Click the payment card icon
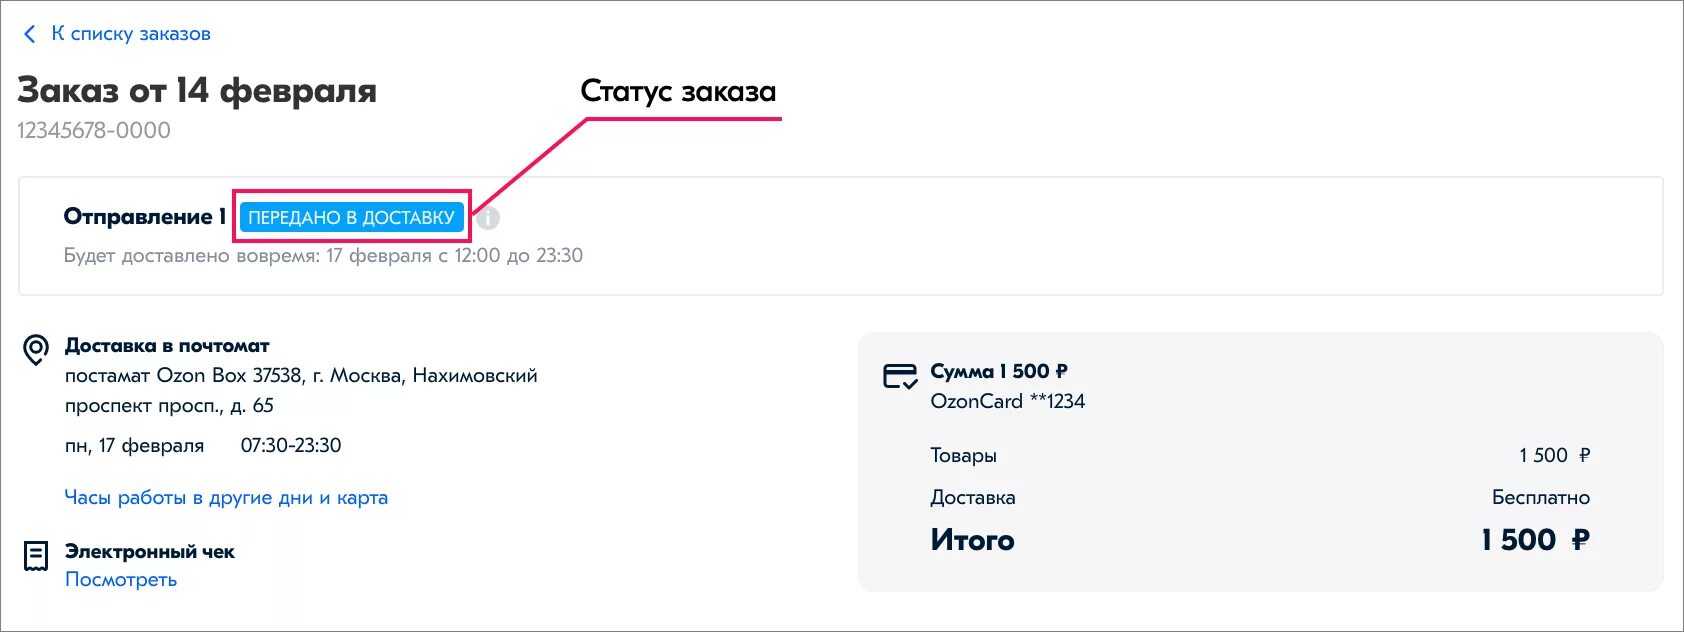 click(900, 376)
